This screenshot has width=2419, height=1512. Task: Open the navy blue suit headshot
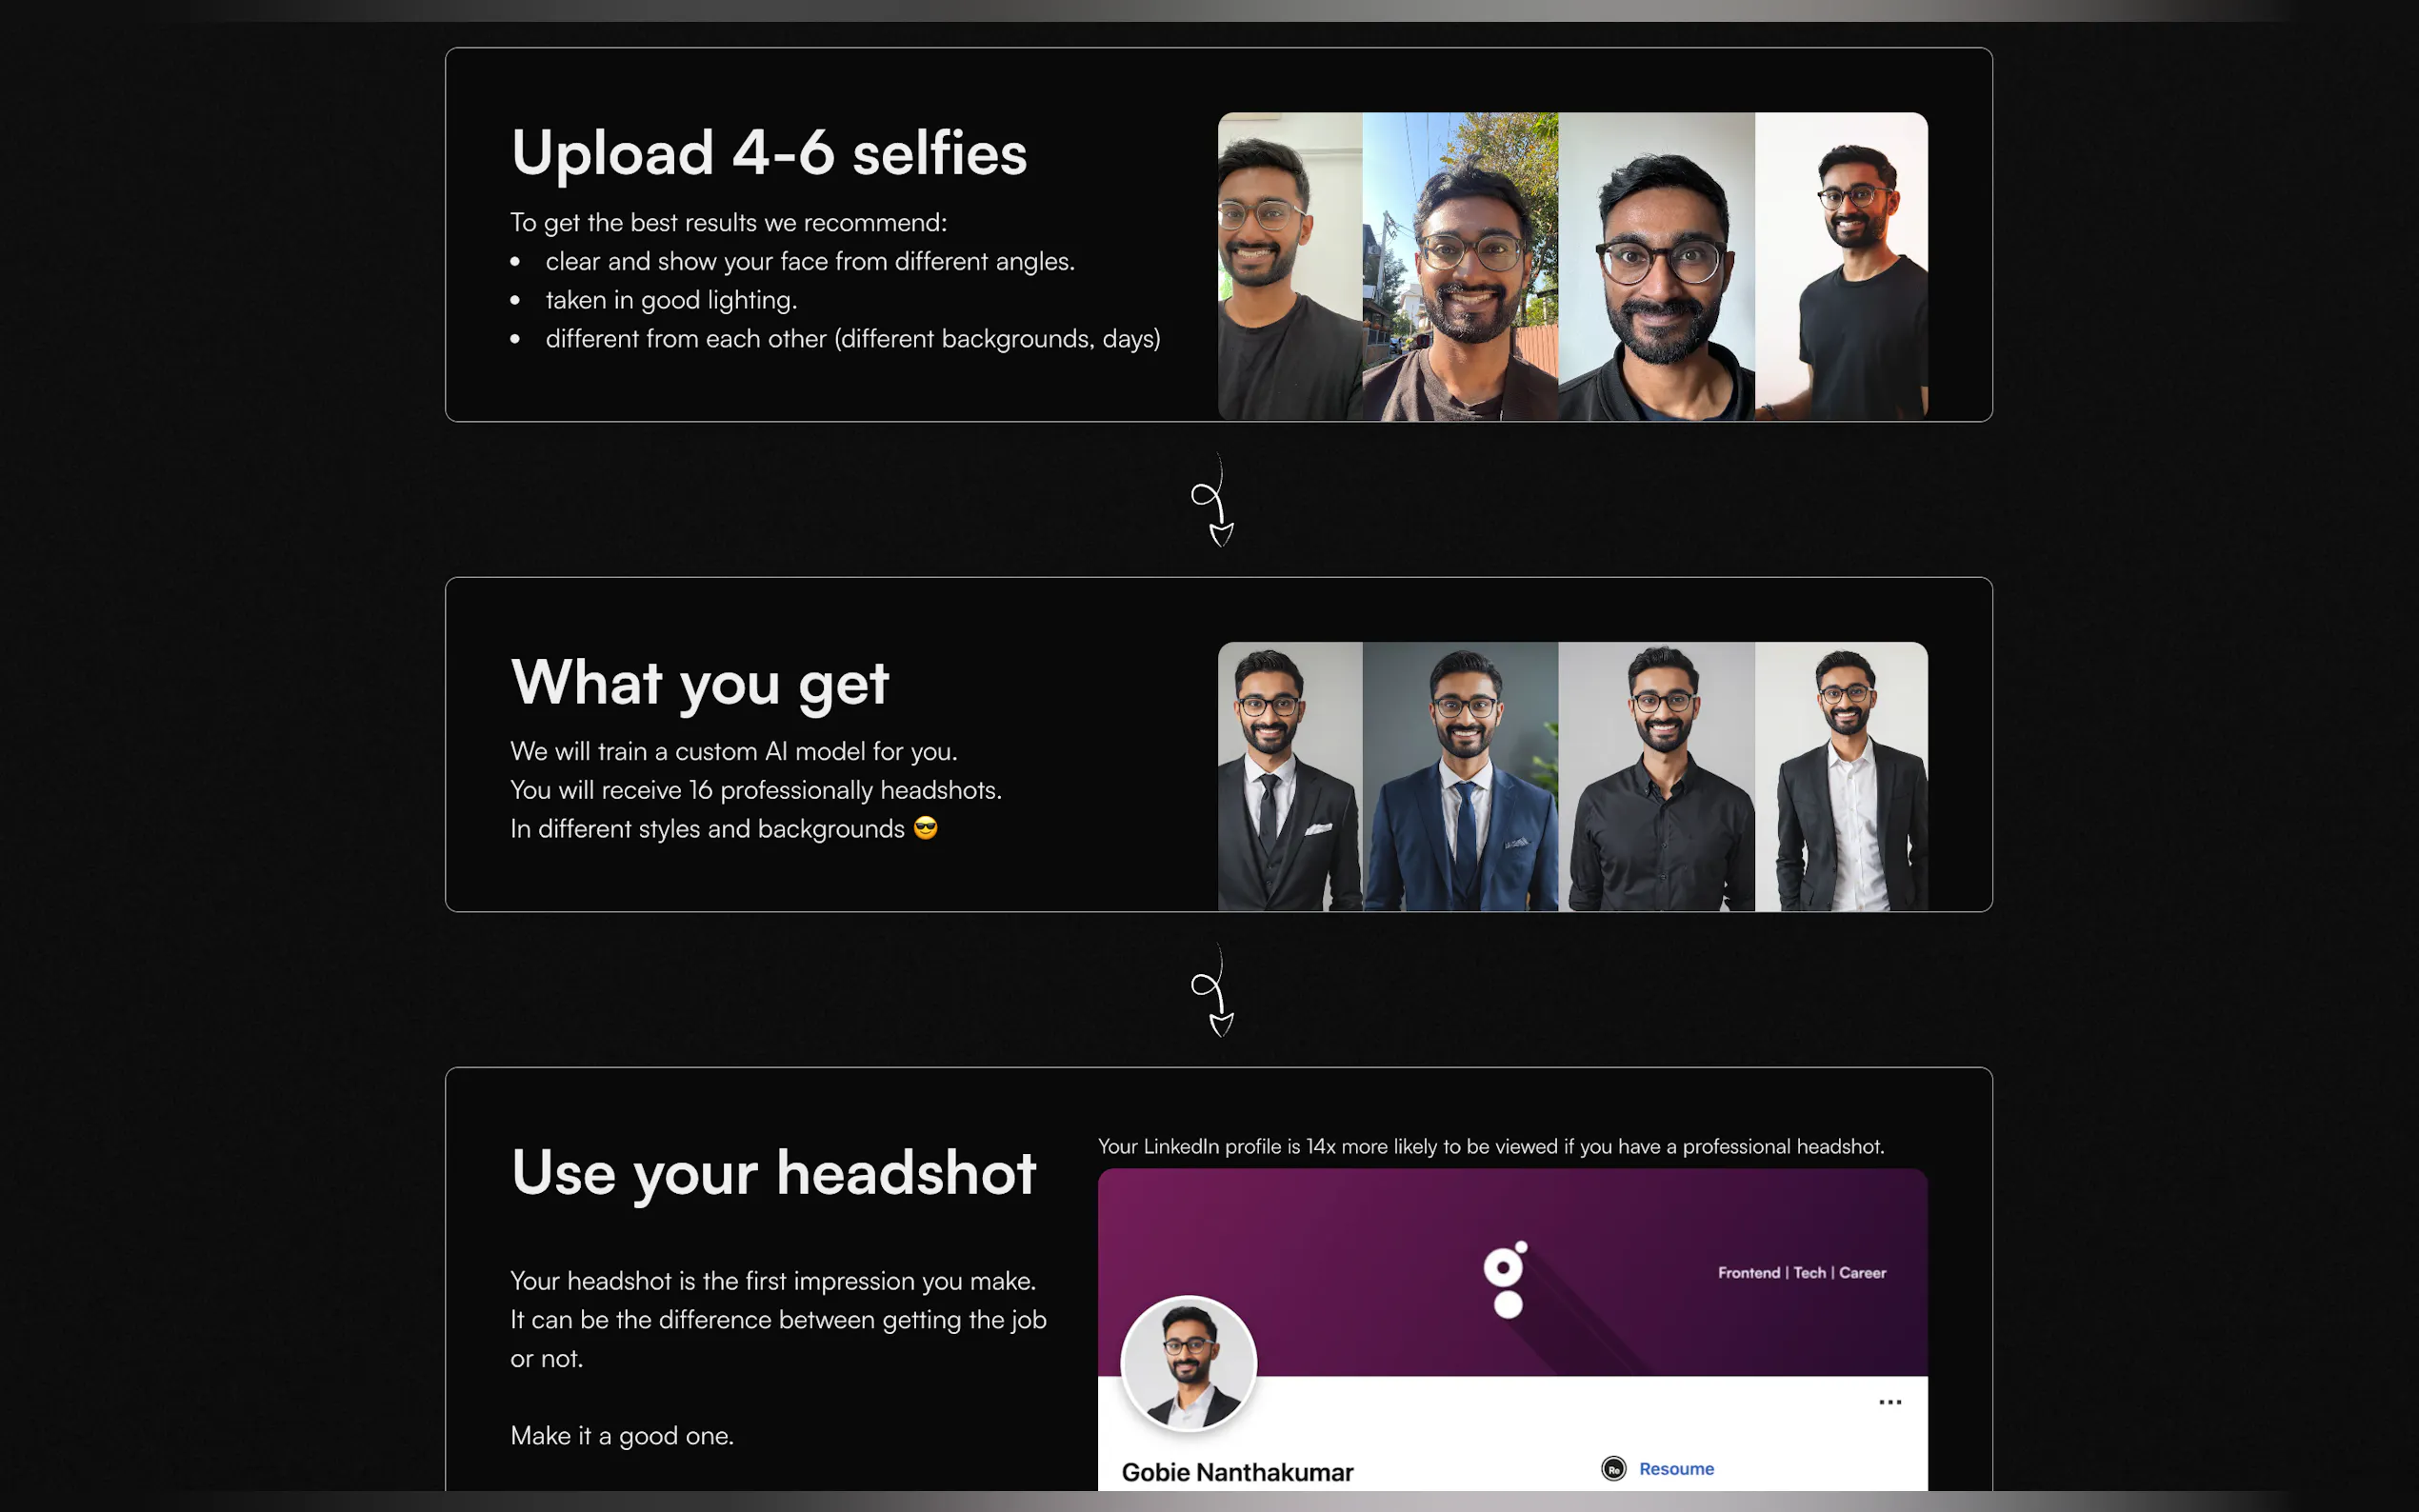pos(1460,776)
